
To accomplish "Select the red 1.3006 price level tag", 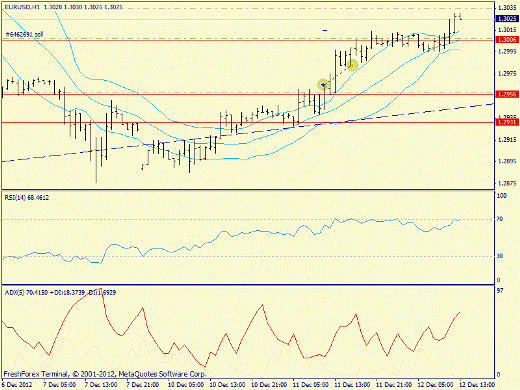I will point(507,40).
